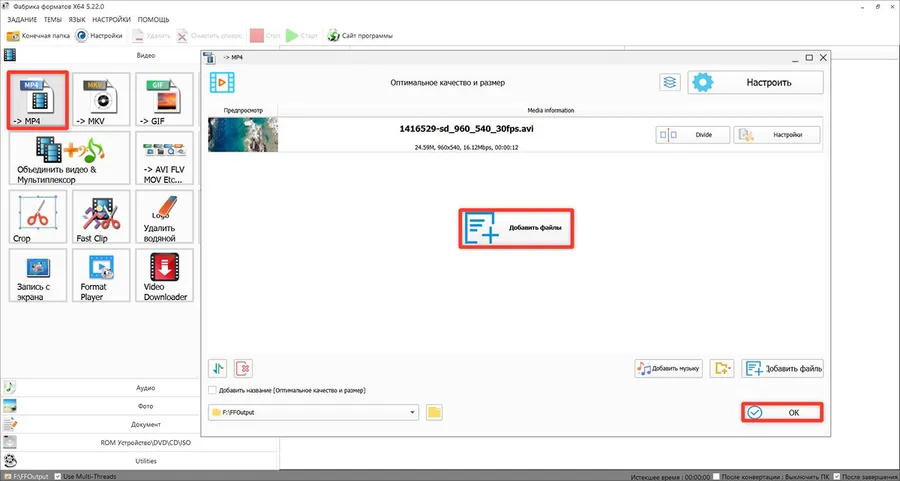Toggle the После завершения checkbox
This screenshot has height=481, width=900.
tap(837, 476)
